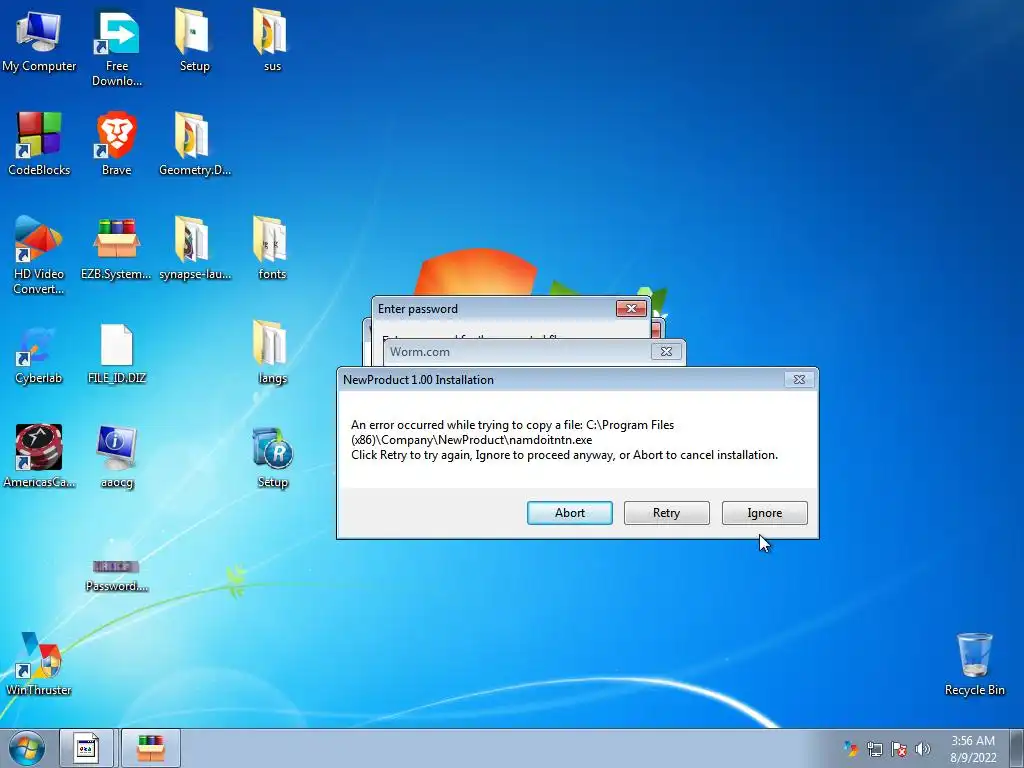The width and height of the screenshot is (1024, 768).
Task: Select the sus folder icon
Action: click(272, 40)
